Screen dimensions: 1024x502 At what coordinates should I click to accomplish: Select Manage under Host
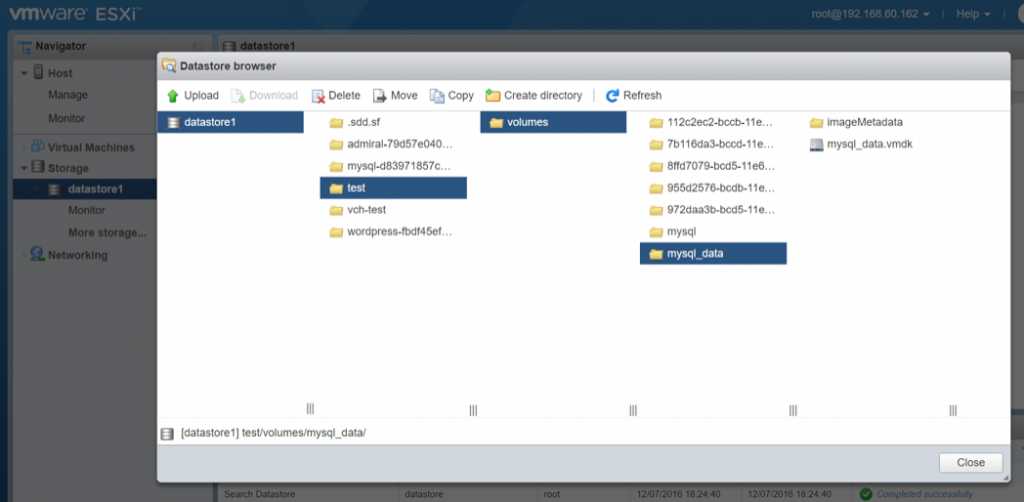pyautogui.click(x=68, y=95)
